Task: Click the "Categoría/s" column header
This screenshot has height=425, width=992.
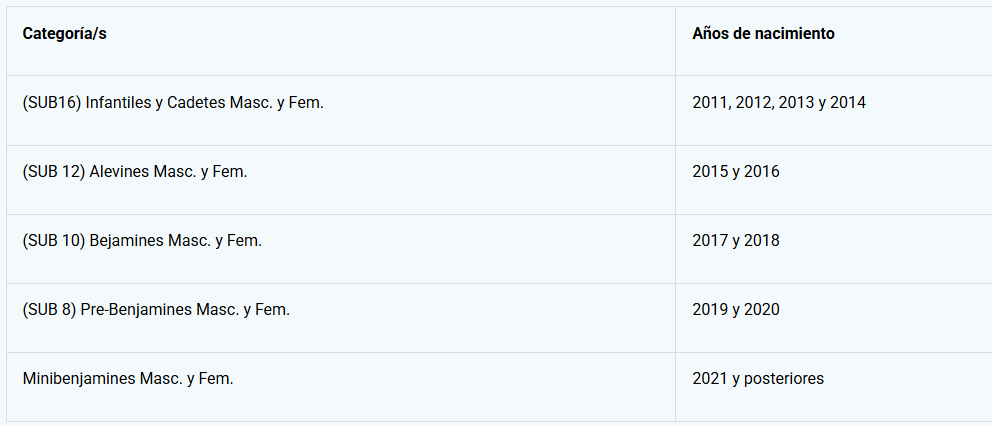Action: pyautogui.click(x=65, y=34)
